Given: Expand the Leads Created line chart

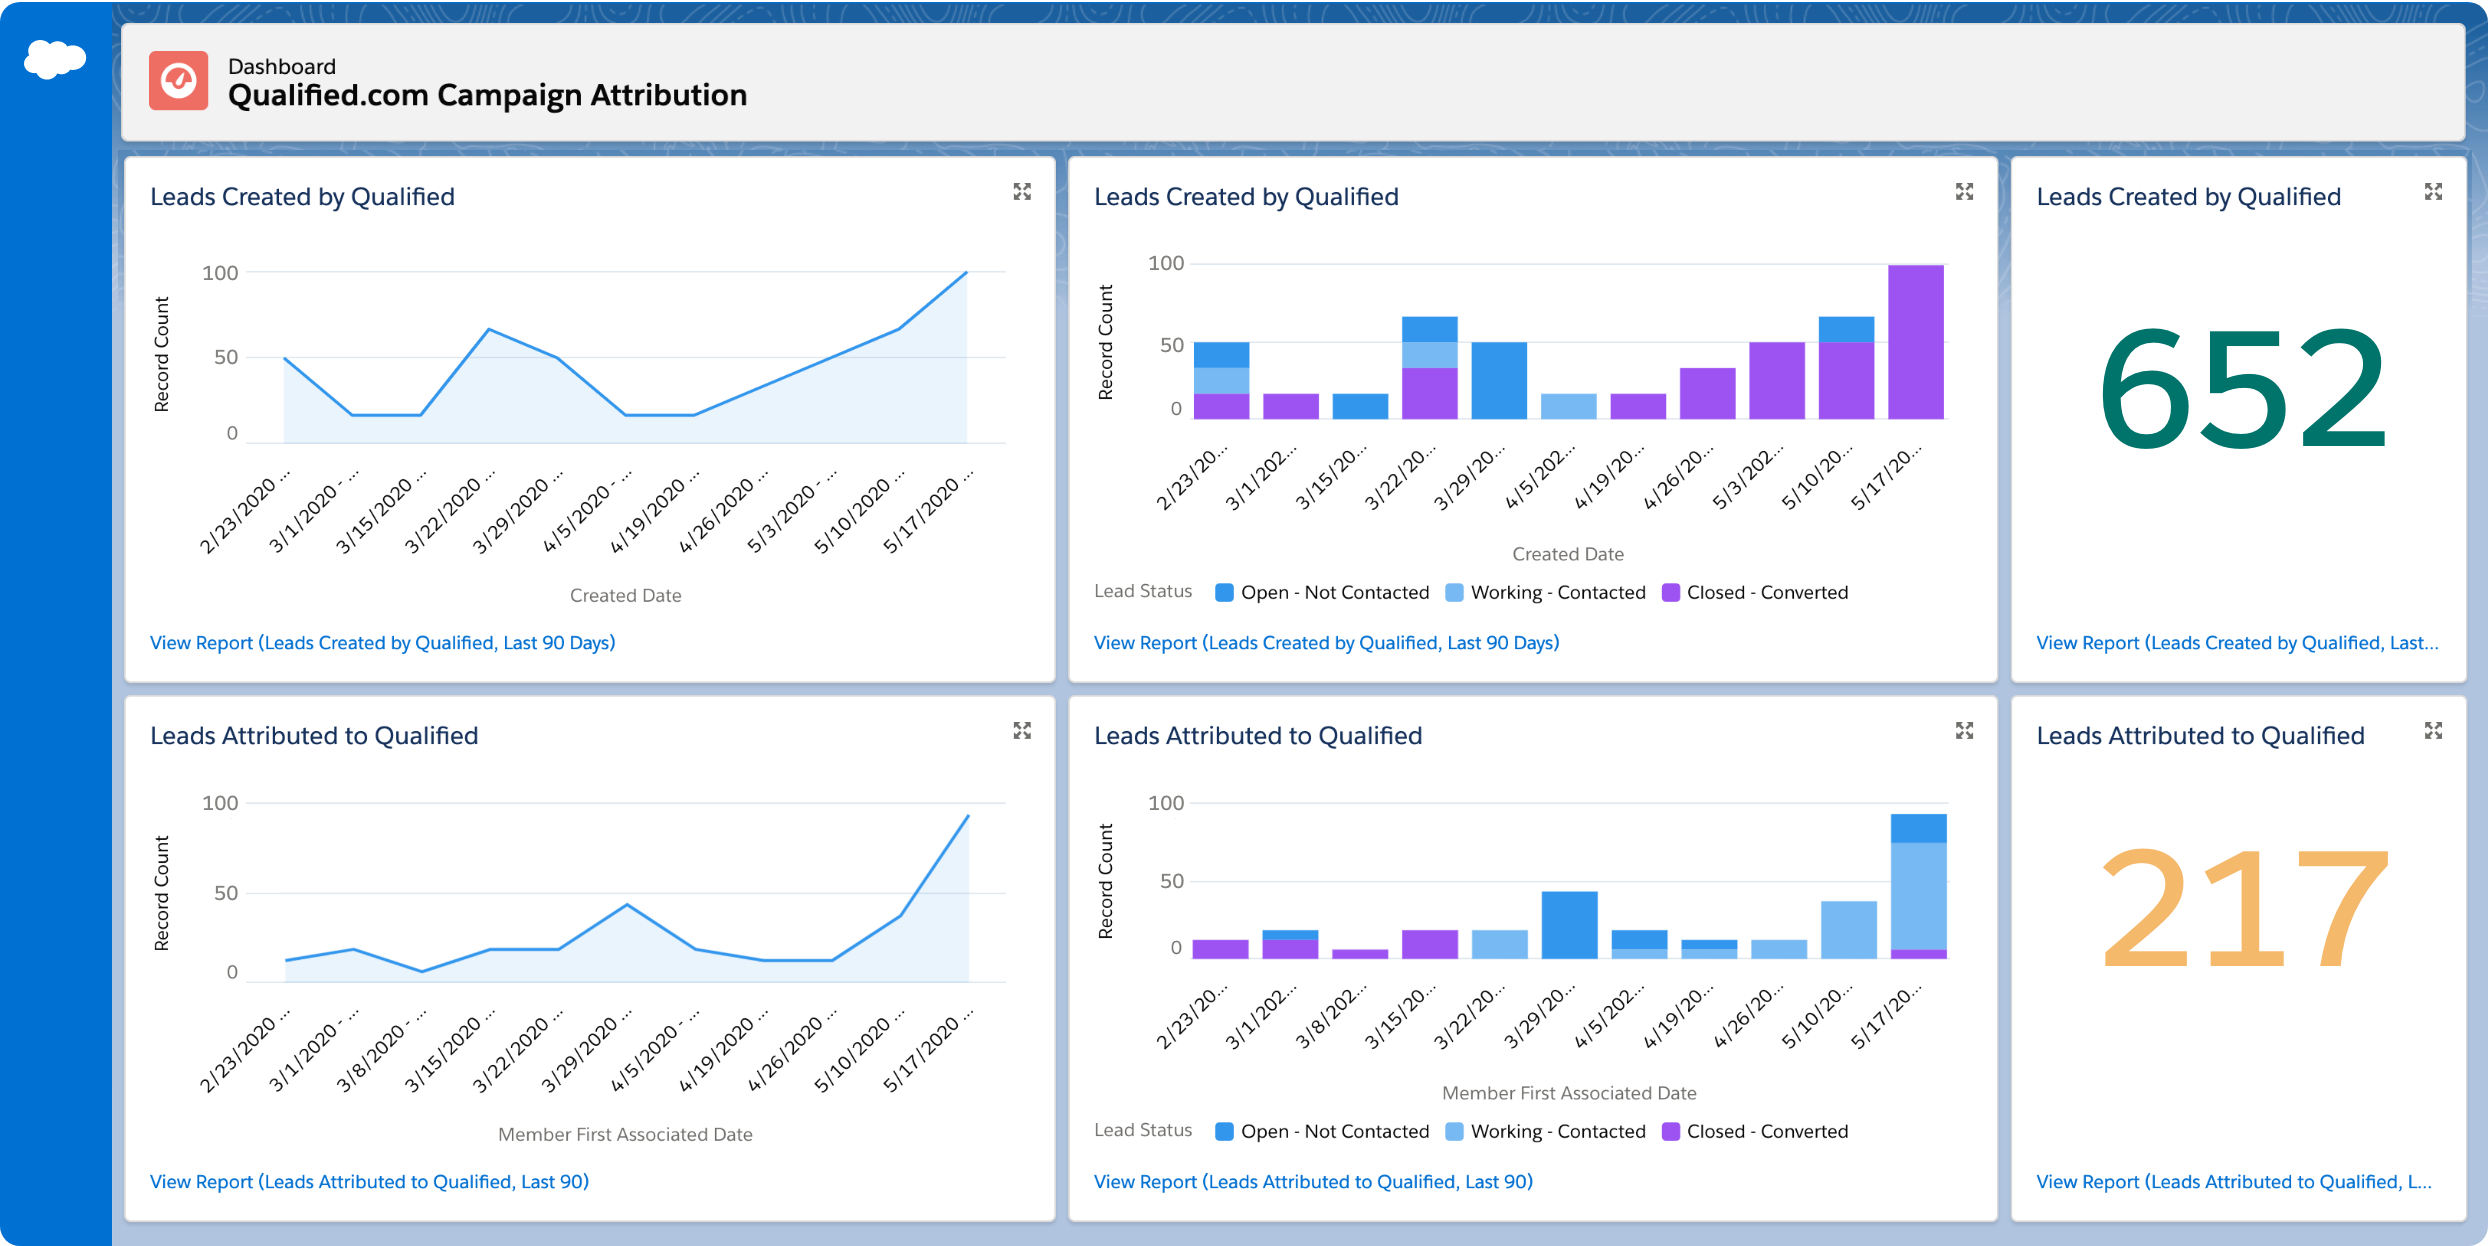Looking at the screenshot, I should tap(1022, 192).
